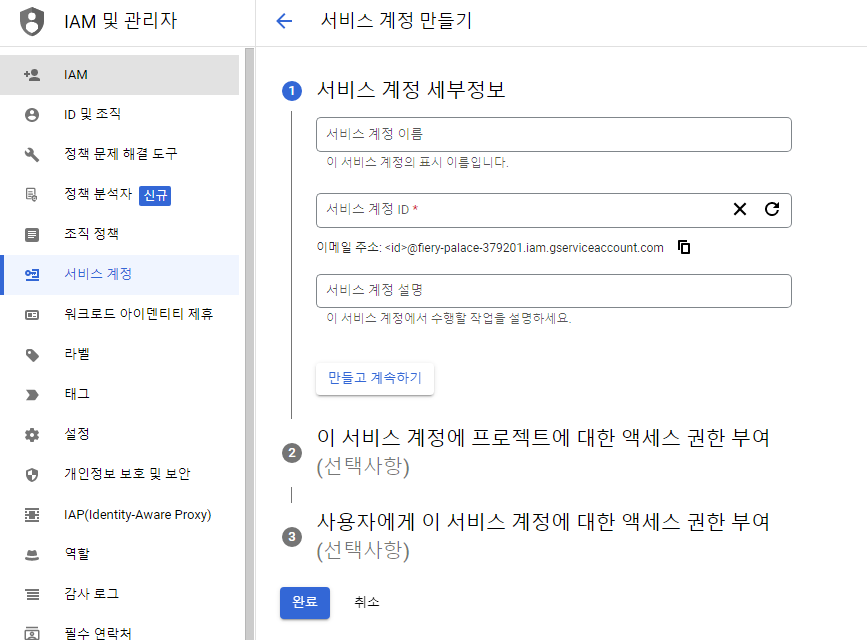Select 서비스 계정 menu item
The width and height of the screenshot is (867, 640).
point(119,274)
